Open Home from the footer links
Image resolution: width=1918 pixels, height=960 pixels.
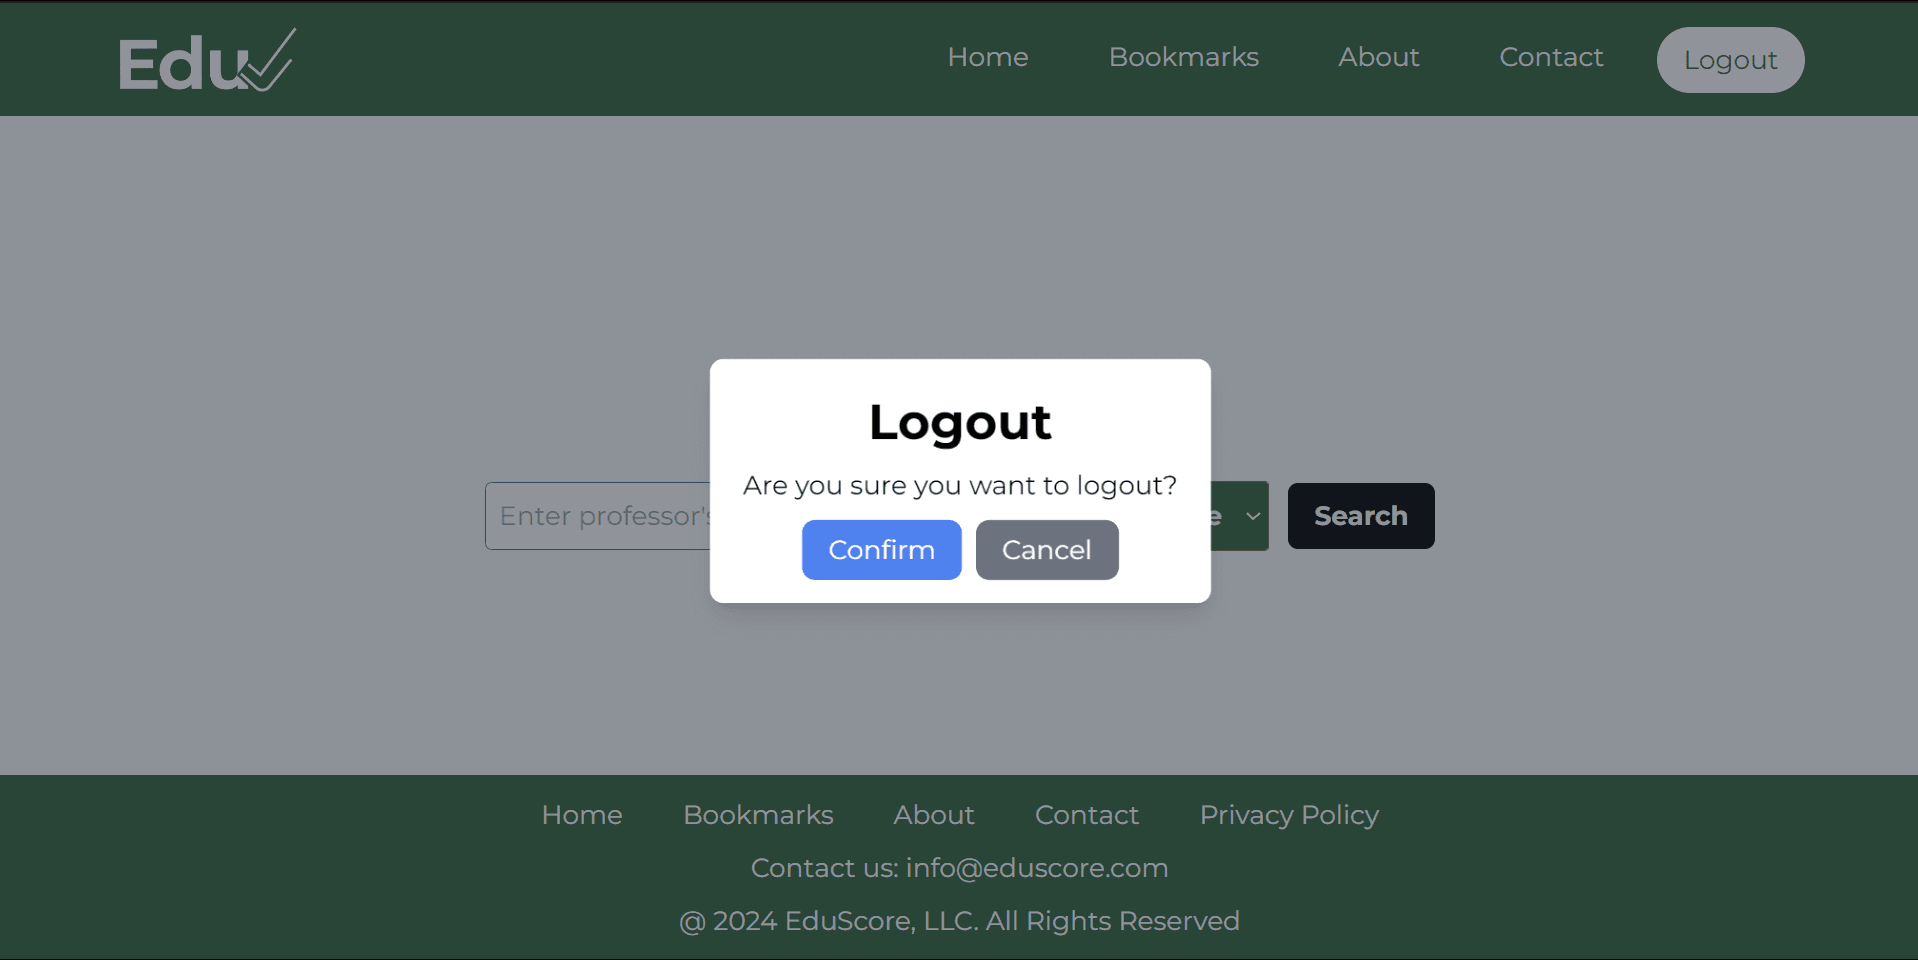click(x=581, y=814)
